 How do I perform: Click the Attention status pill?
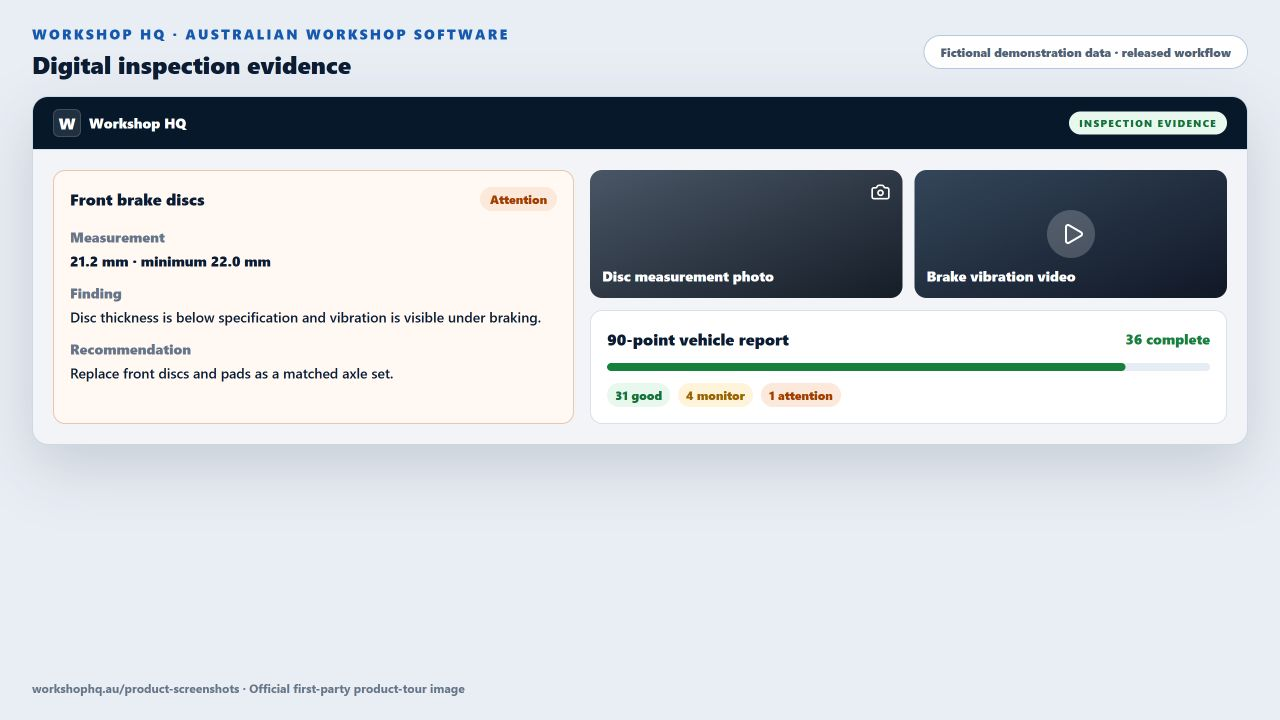(518, 199)
